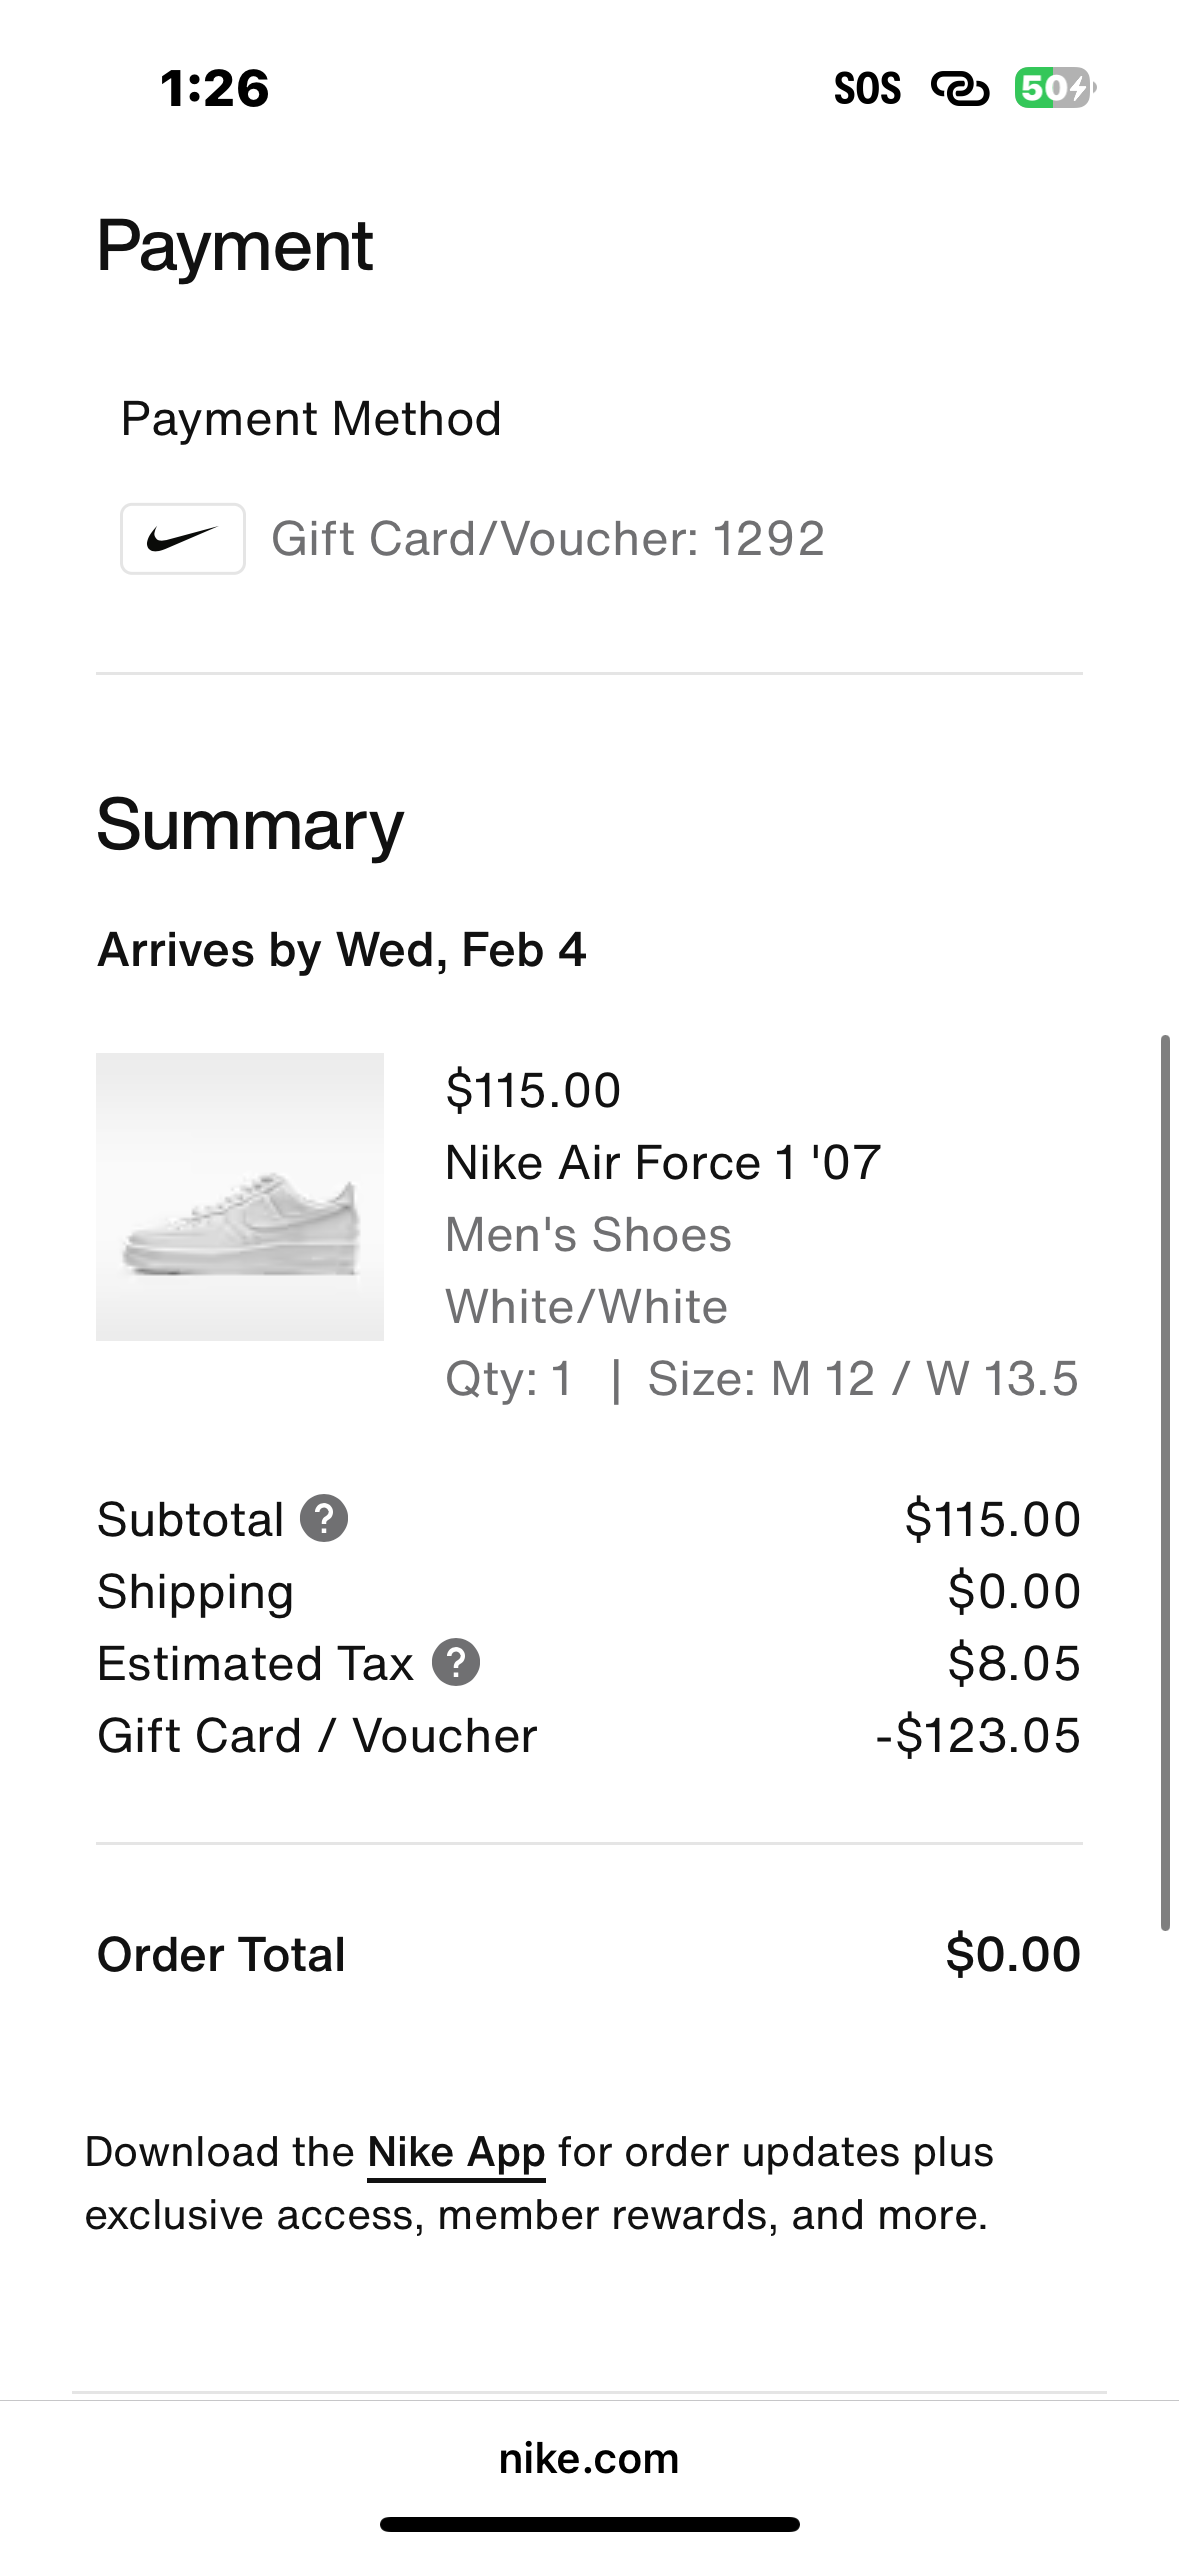Tap the personal hotspot link icon
1179x2556 pixels.
[960, 88]
